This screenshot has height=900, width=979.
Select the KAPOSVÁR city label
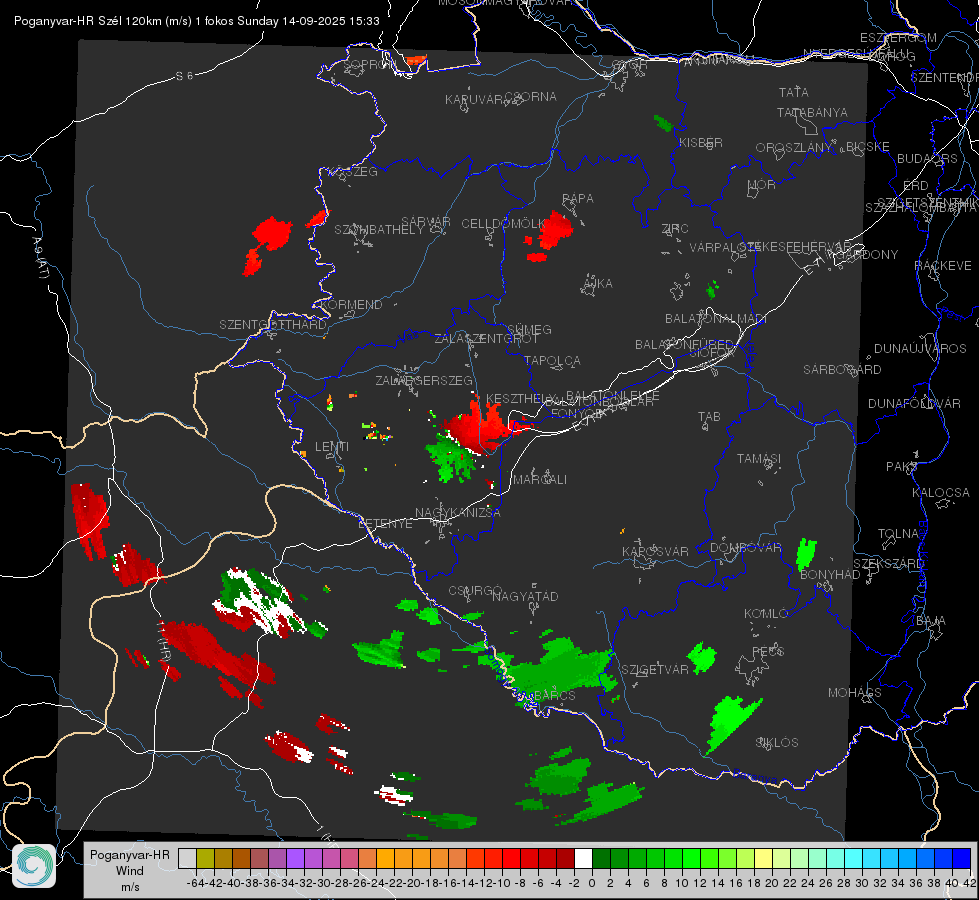coord(655,551)
